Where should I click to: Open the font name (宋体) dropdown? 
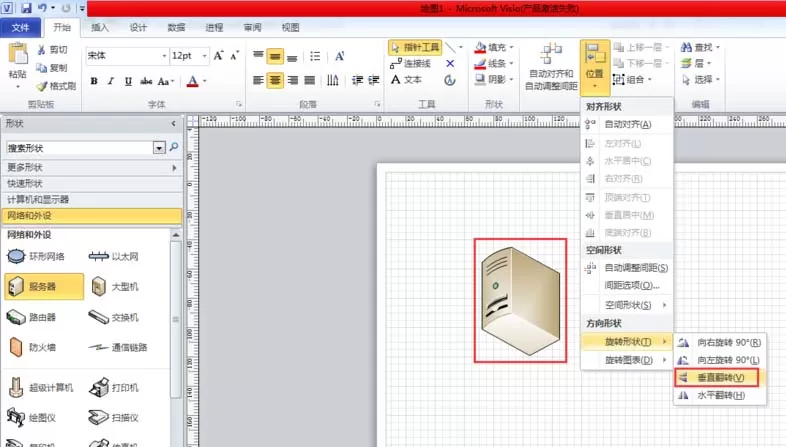coord(164,56)
